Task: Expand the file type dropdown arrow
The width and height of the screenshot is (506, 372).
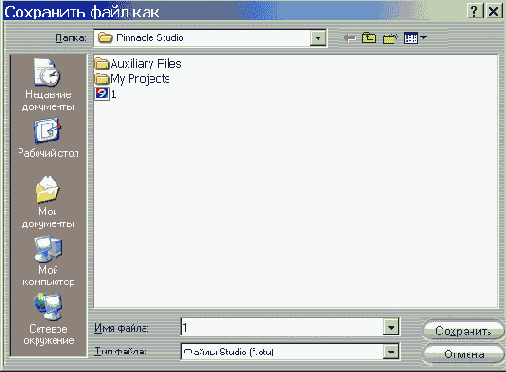Action: point(391,351)
